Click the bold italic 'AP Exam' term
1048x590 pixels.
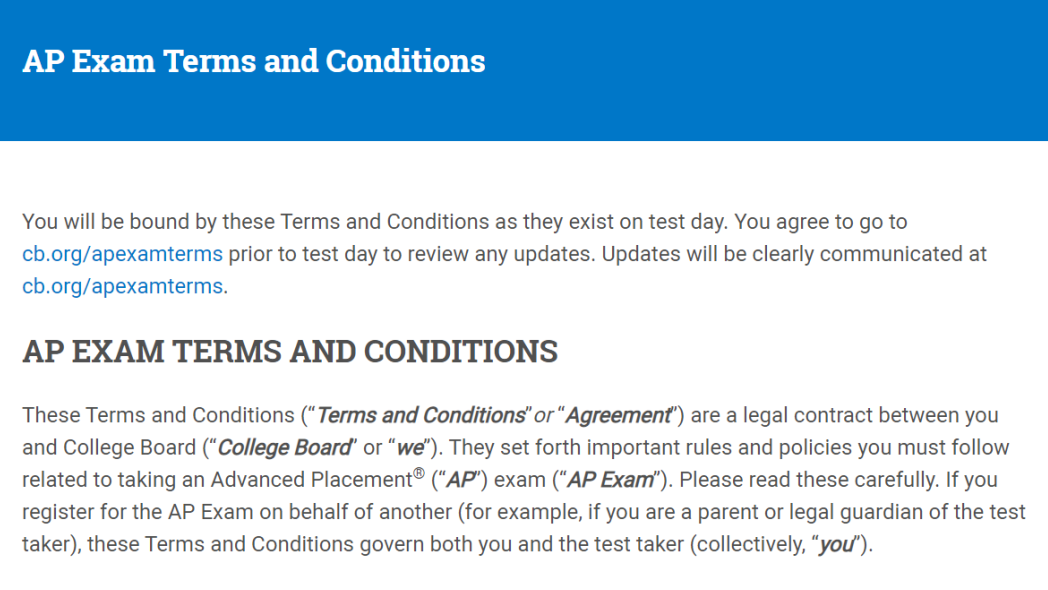point(610,480)
